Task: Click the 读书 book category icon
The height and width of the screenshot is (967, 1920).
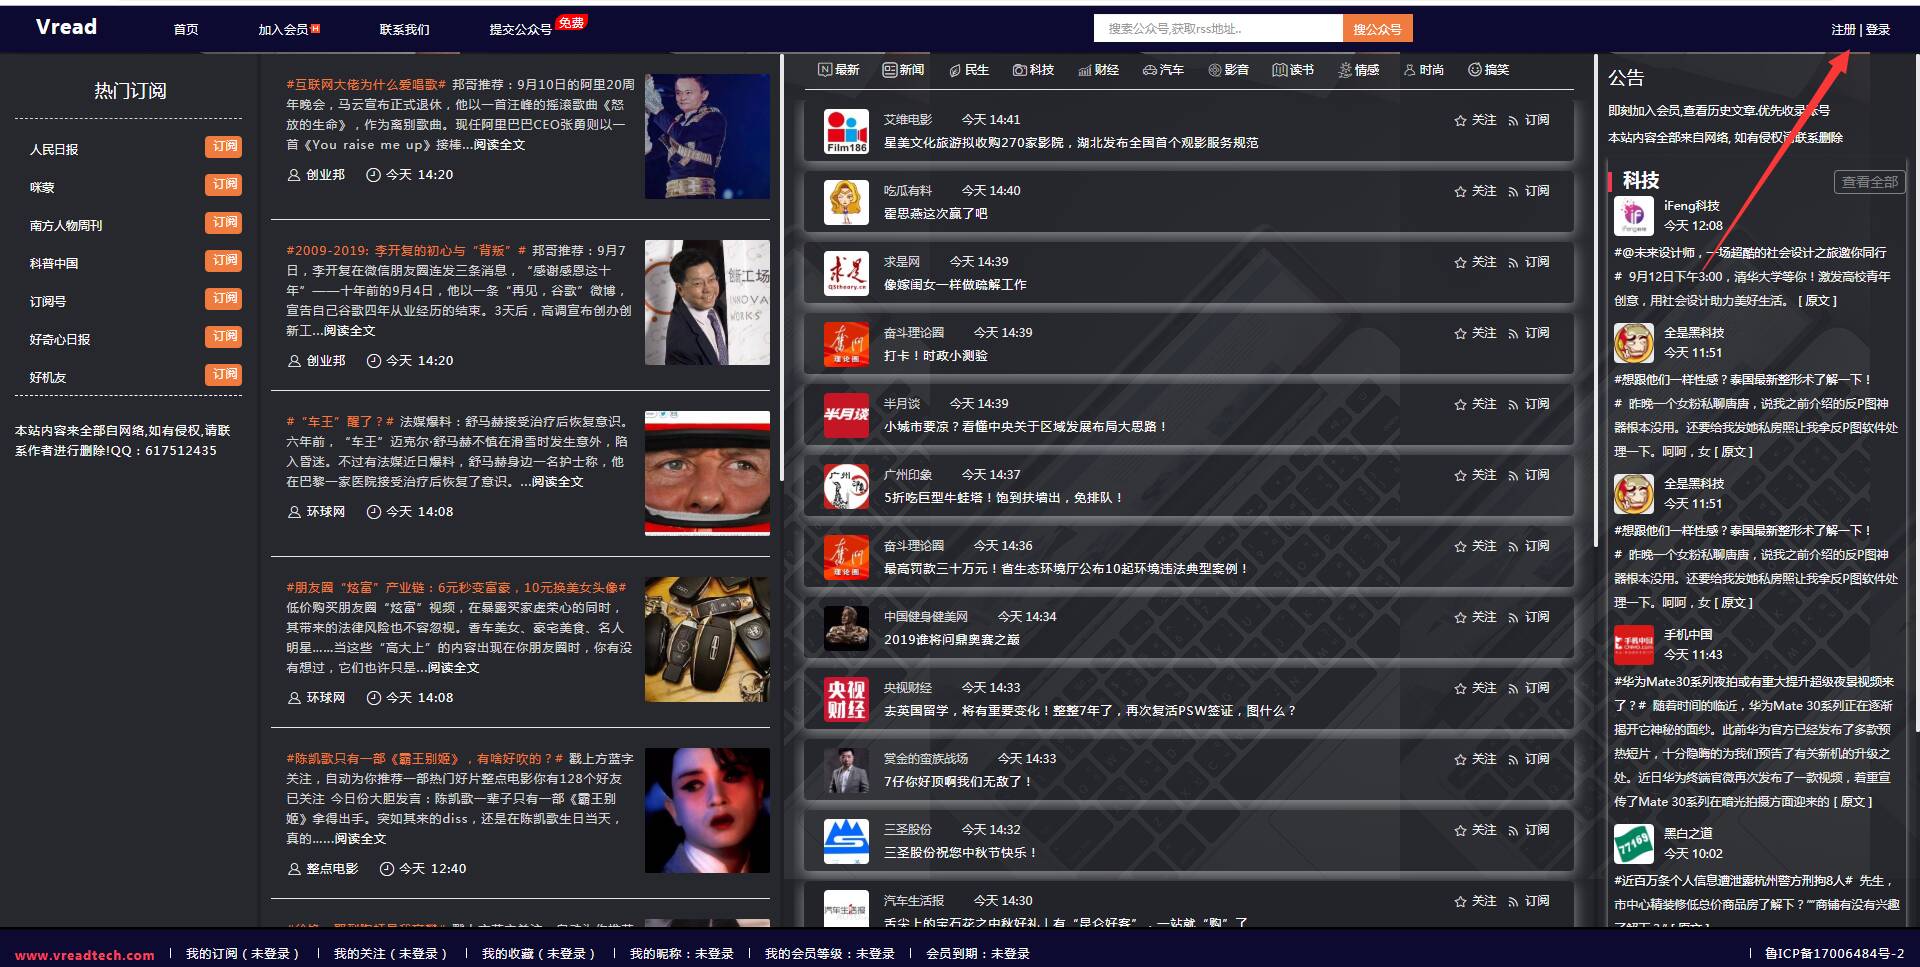Action: coord(1280,70)
